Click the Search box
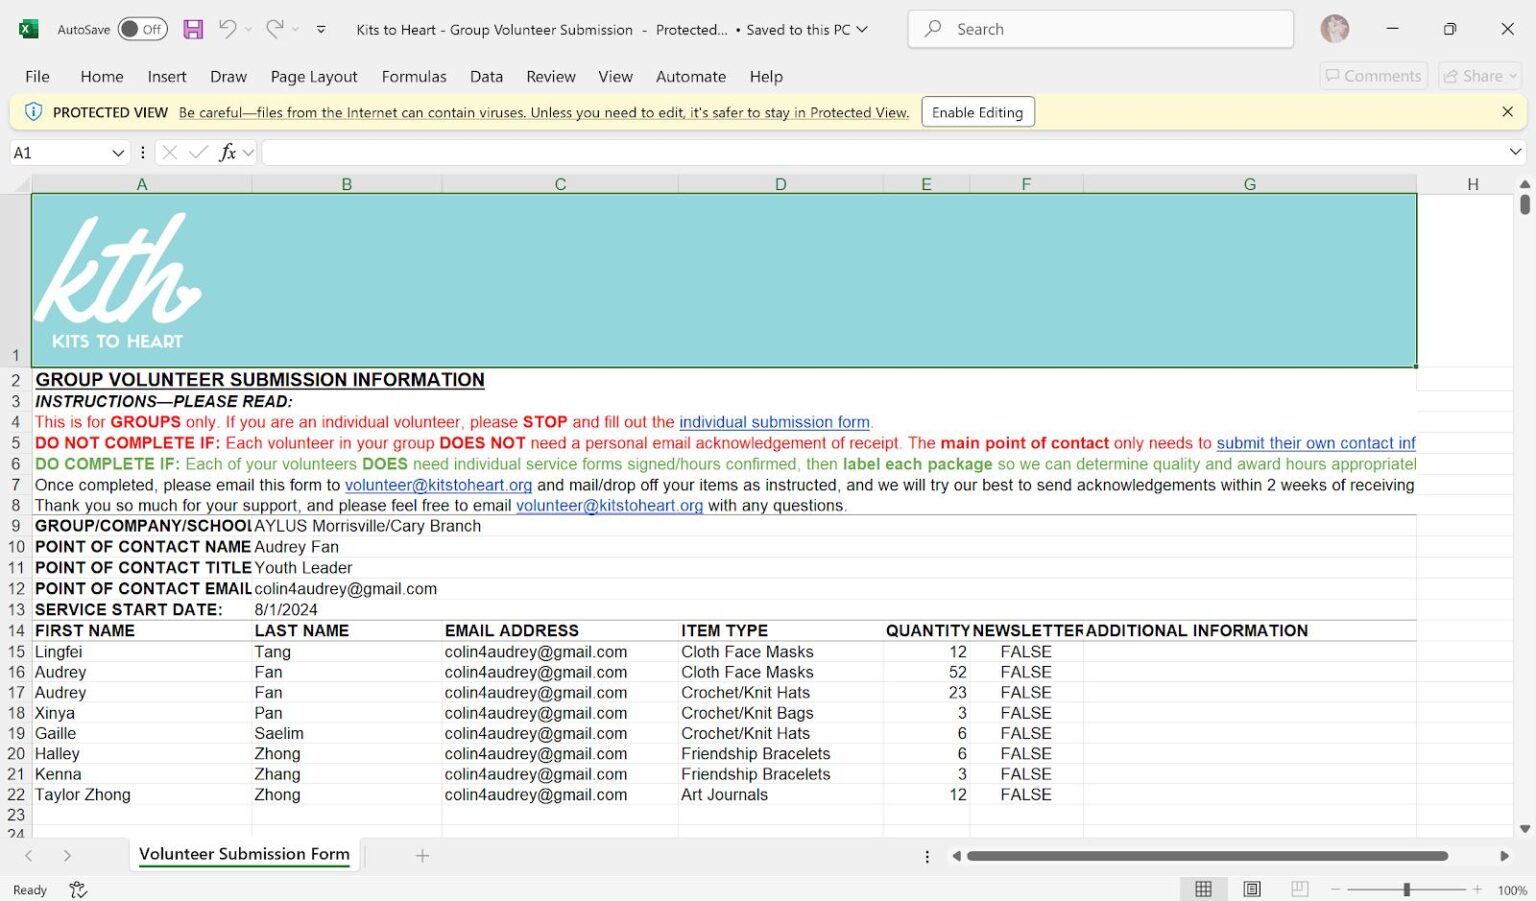 (1100, 29)
